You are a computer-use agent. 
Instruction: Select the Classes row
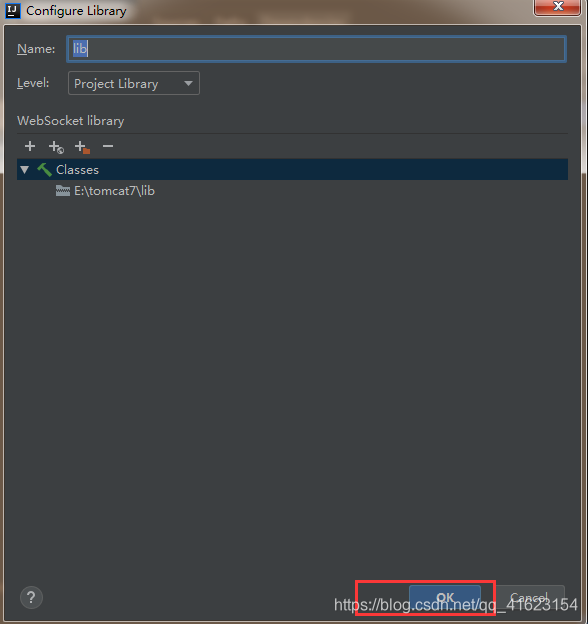coord(292,170)
